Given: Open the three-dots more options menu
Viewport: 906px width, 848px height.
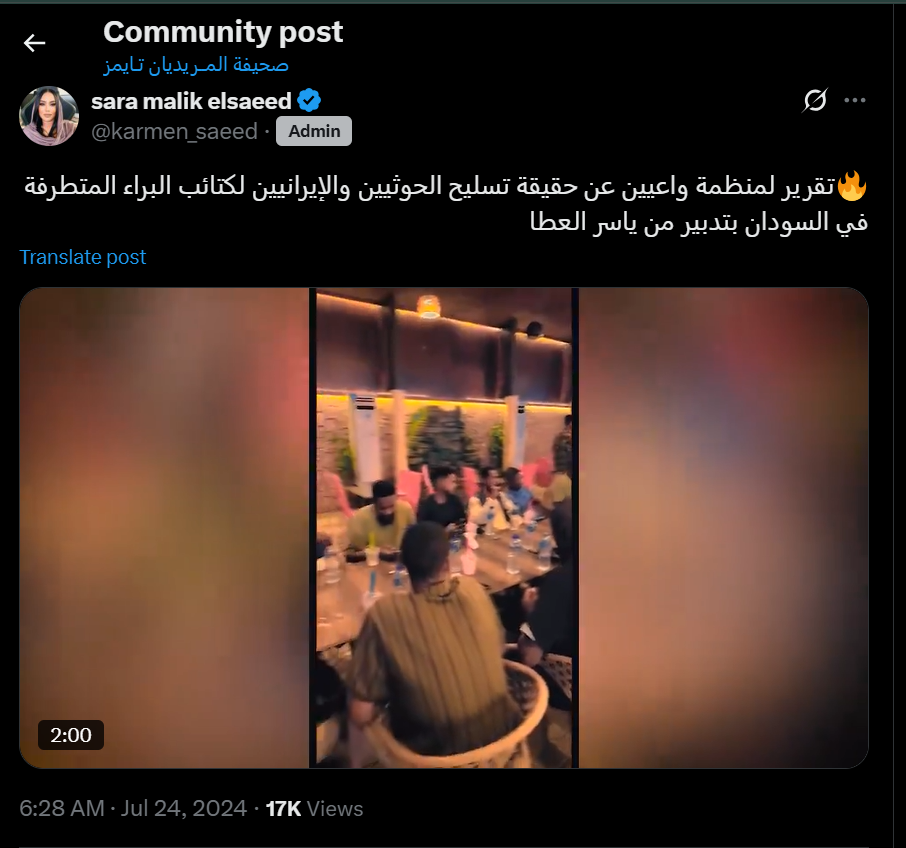Looking at the screenshot, I should tap(855, 101).
